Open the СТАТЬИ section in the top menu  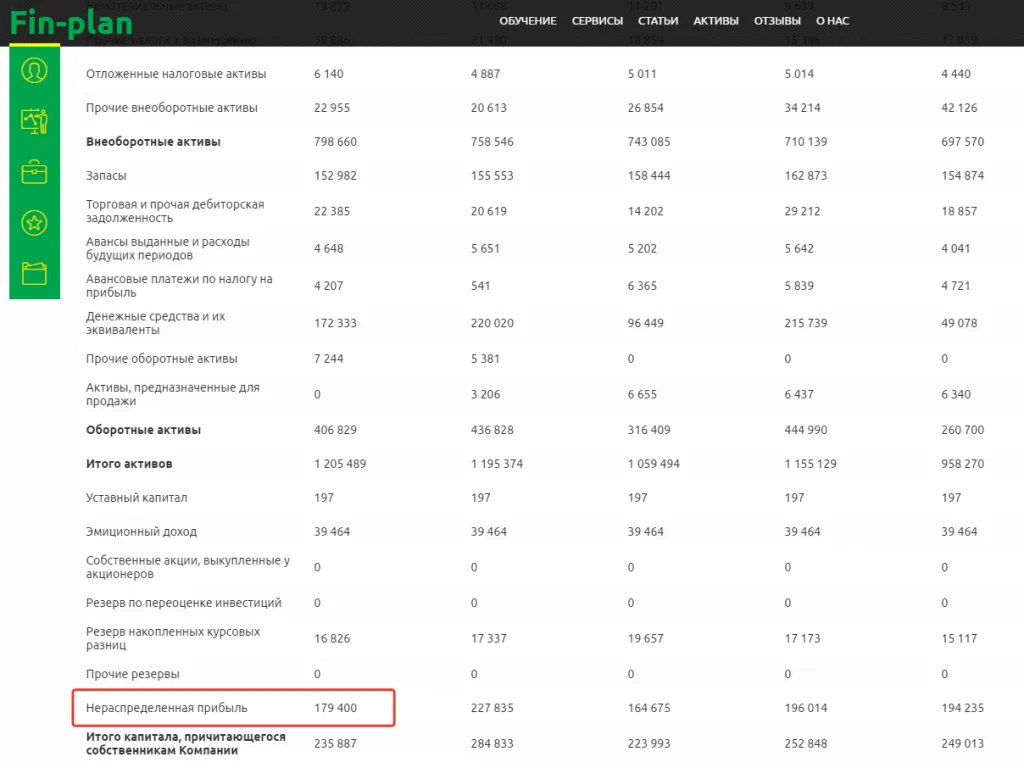pos(658,21)
